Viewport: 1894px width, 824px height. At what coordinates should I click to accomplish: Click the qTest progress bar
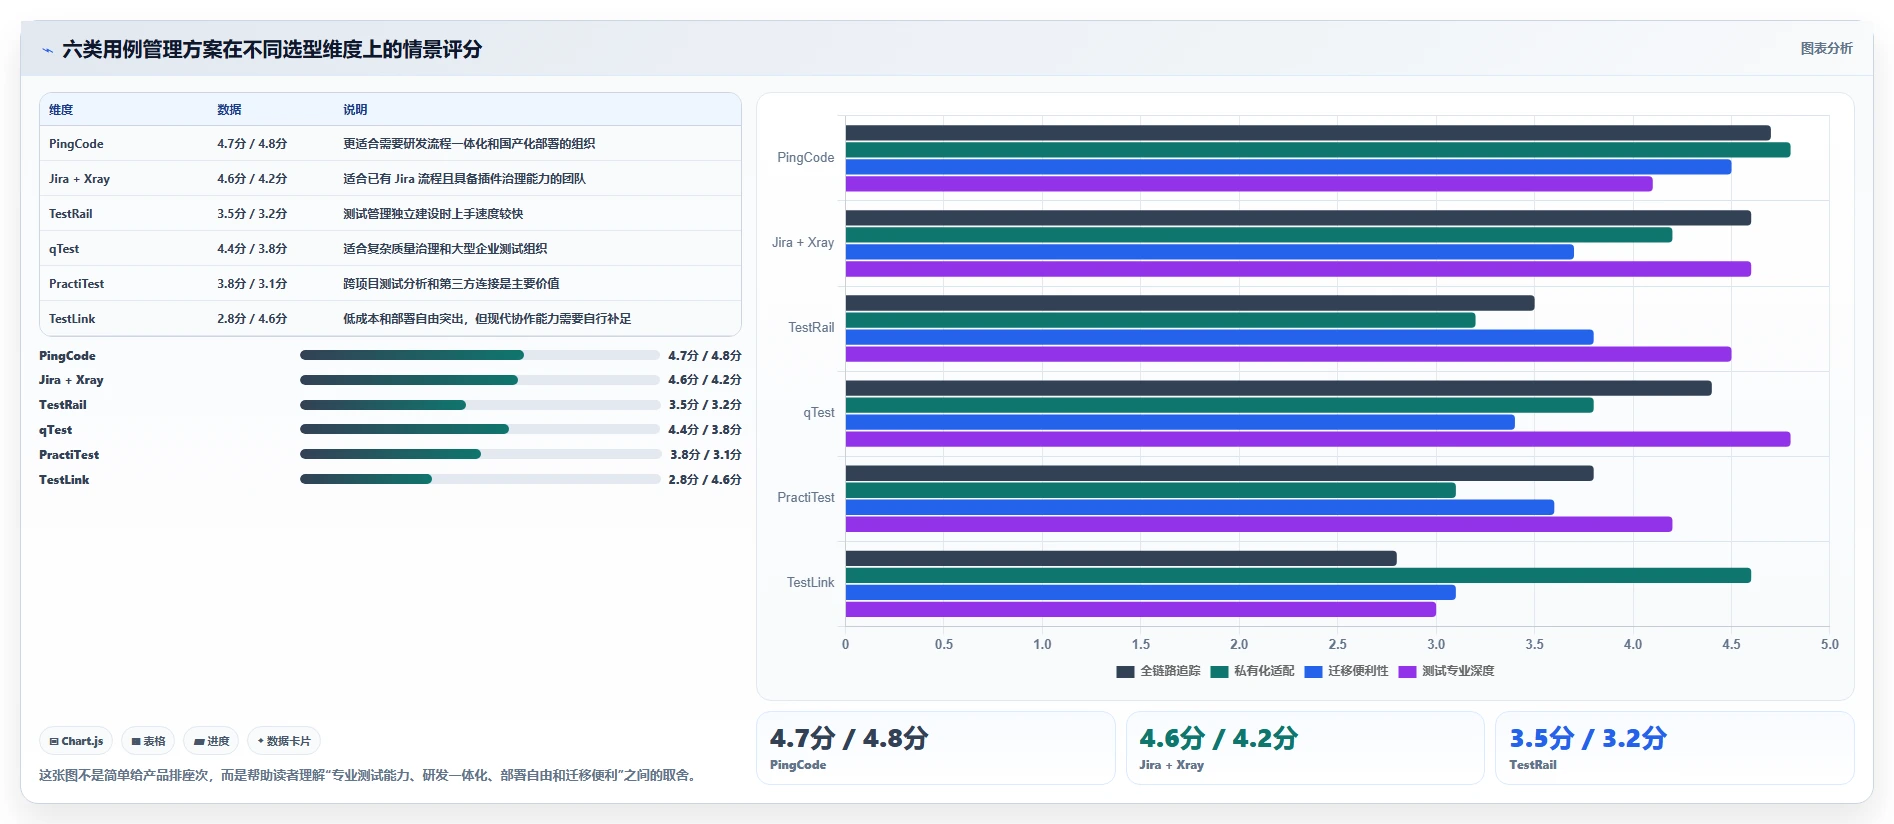tap(480, 430)
